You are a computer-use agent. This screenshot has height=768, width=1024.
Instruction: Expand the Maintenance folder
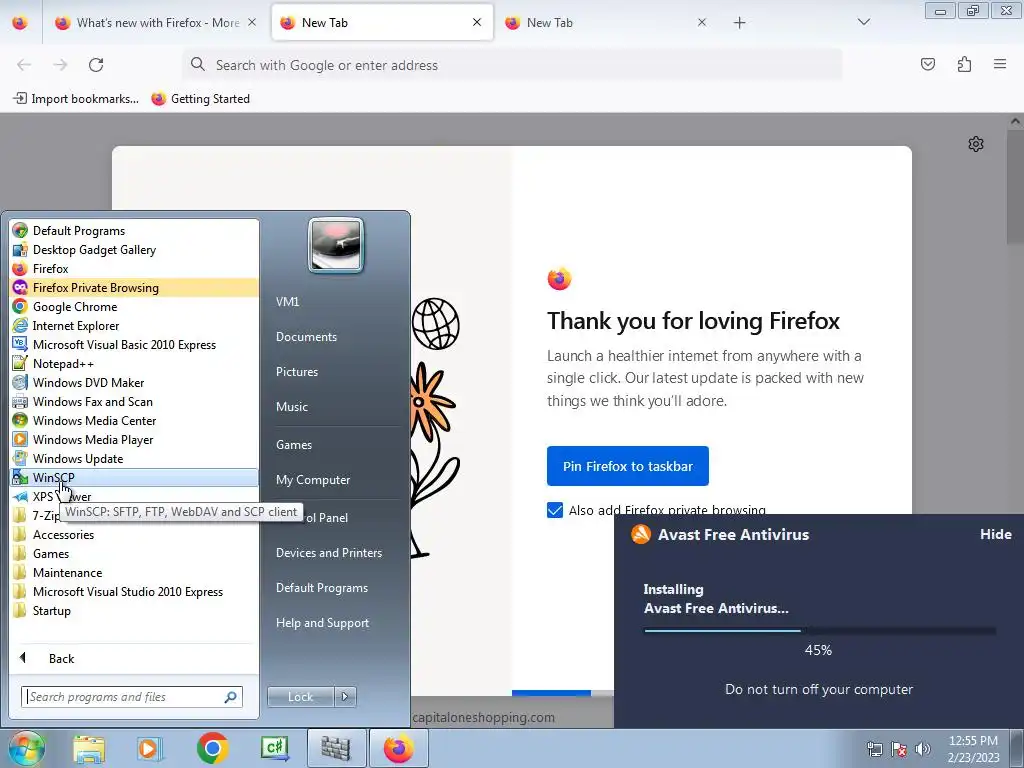tap(134, 573)
